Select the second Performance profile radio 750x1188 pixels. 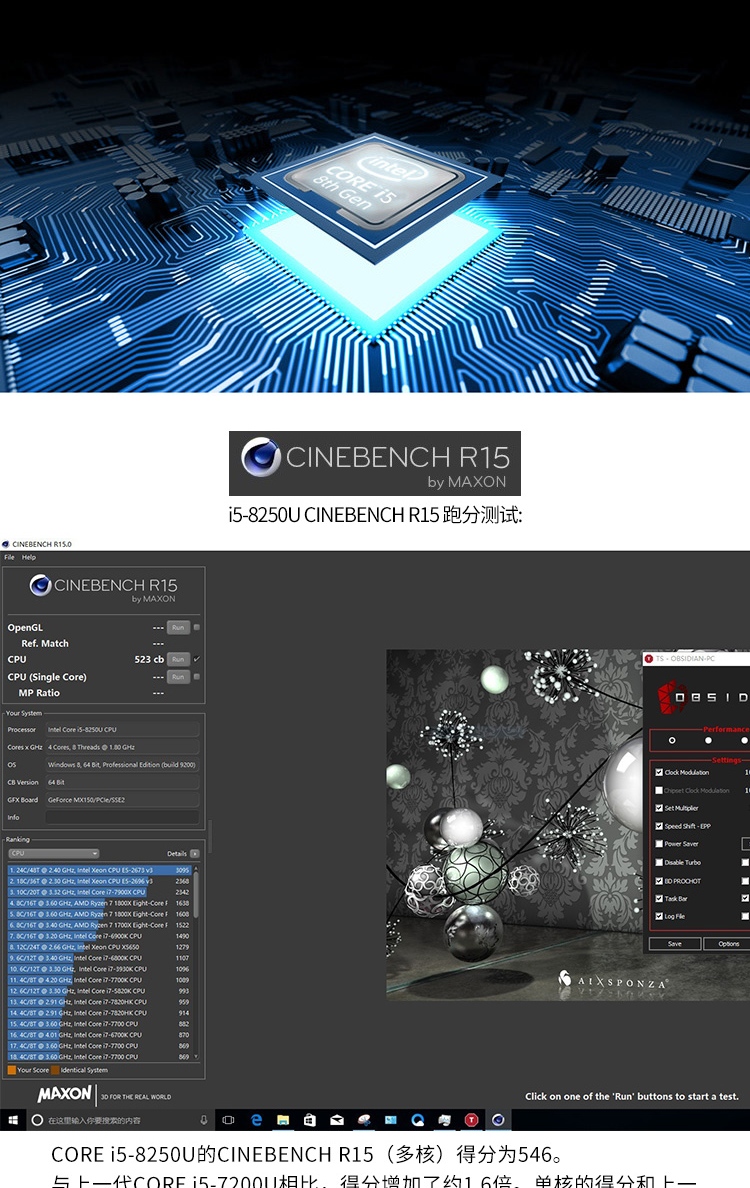coord(708,740)
